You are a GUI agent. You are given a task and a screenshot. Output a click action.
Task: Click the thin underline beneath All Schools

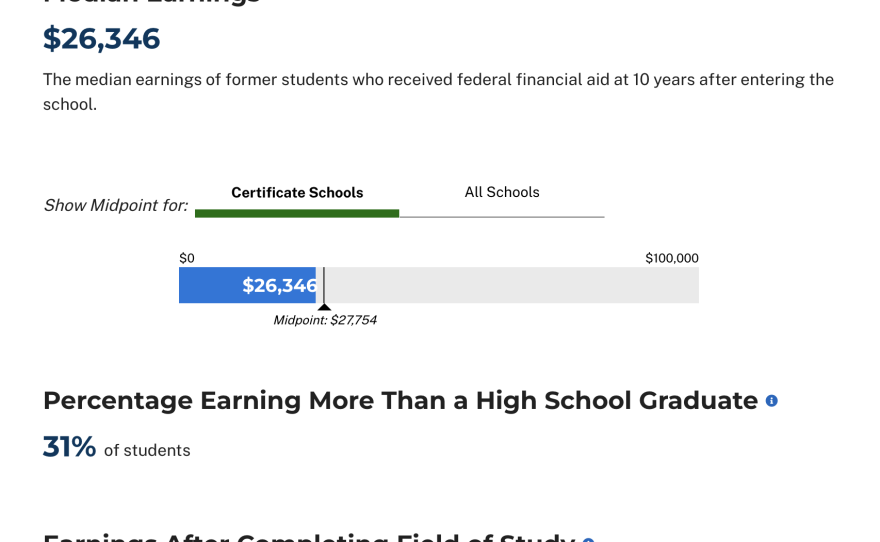coord(502,216)
